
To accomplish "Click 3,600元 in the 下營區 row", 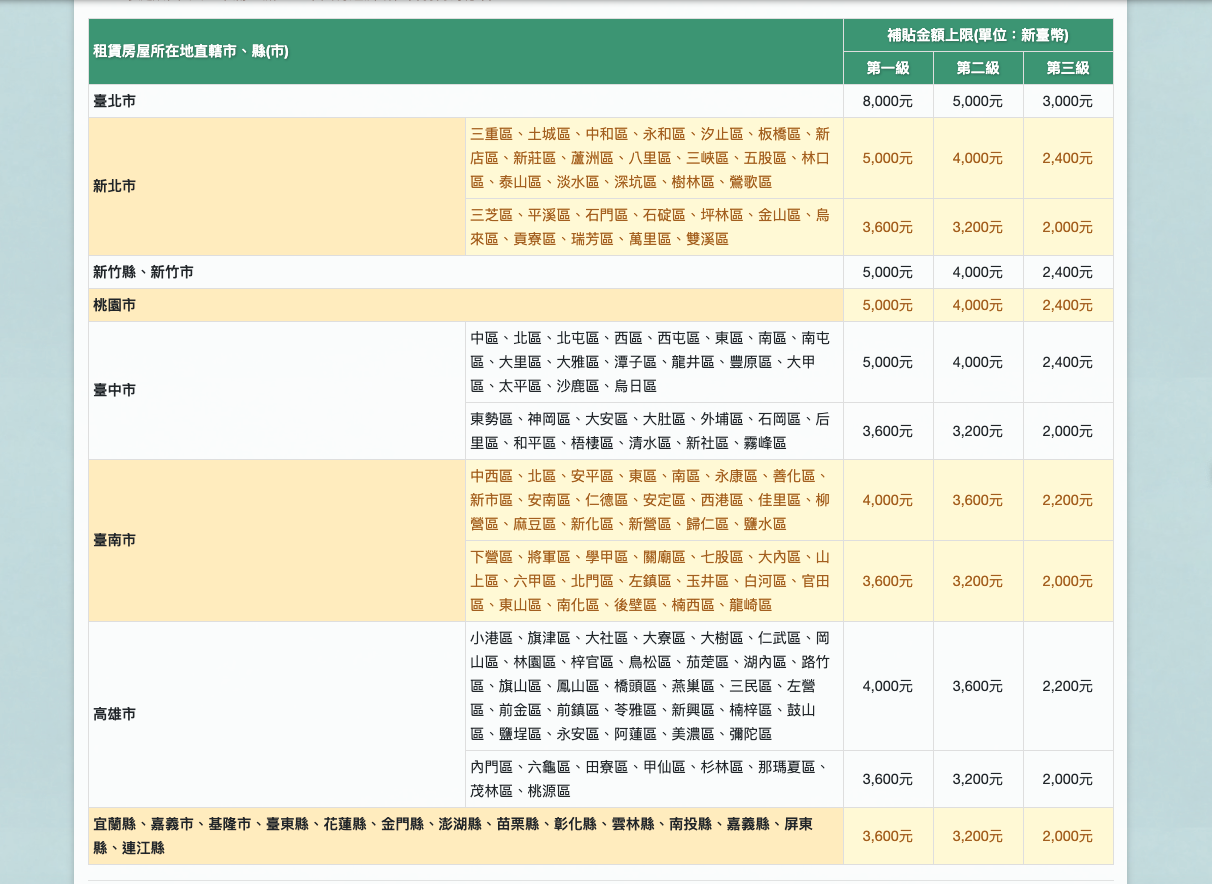I will pyautogui.click(x=888, y=581).
